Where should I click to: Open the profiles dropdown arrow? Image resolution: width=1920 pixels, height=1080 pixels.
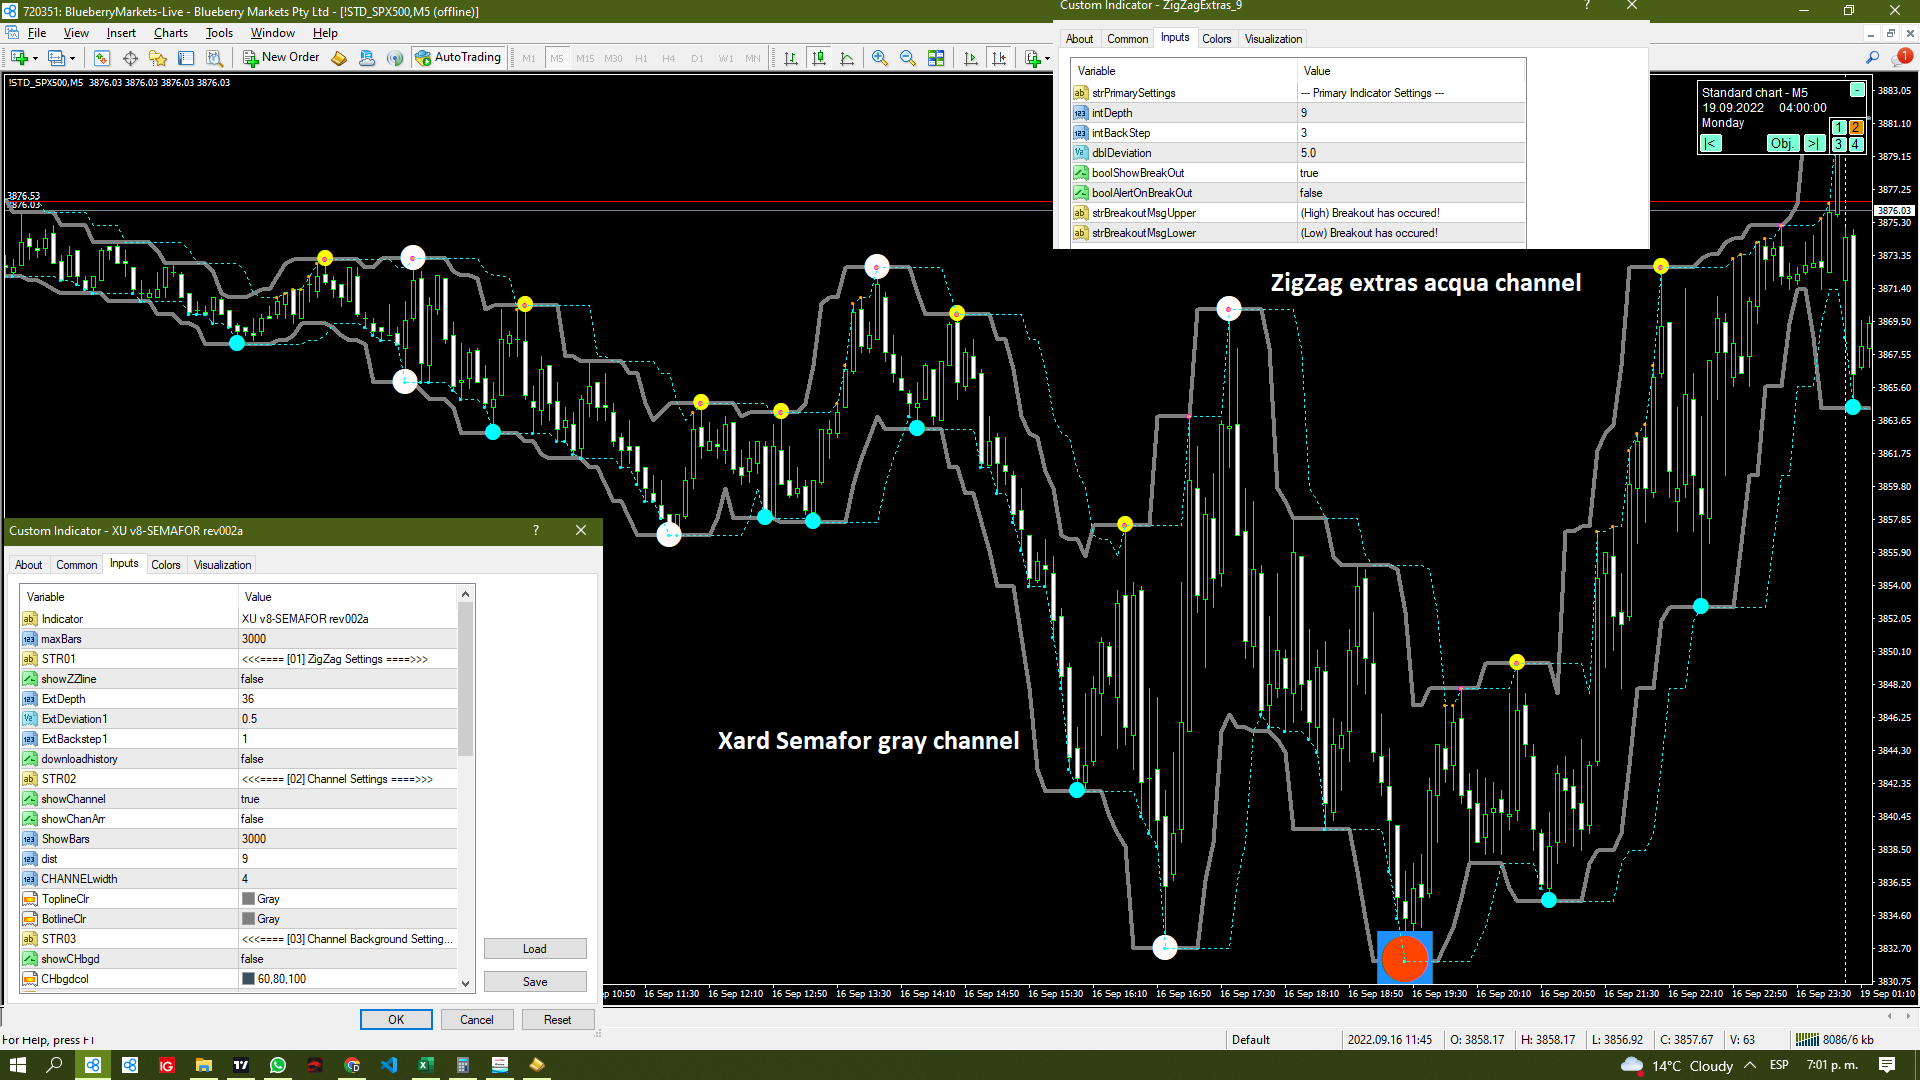click(72, 58)
